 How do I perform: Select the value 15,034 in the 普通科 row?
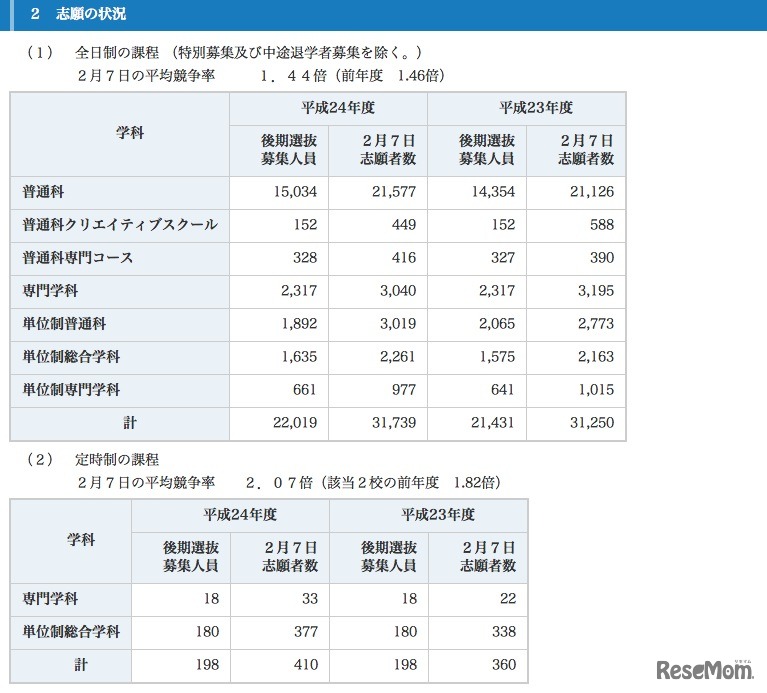tap(295, 192)
